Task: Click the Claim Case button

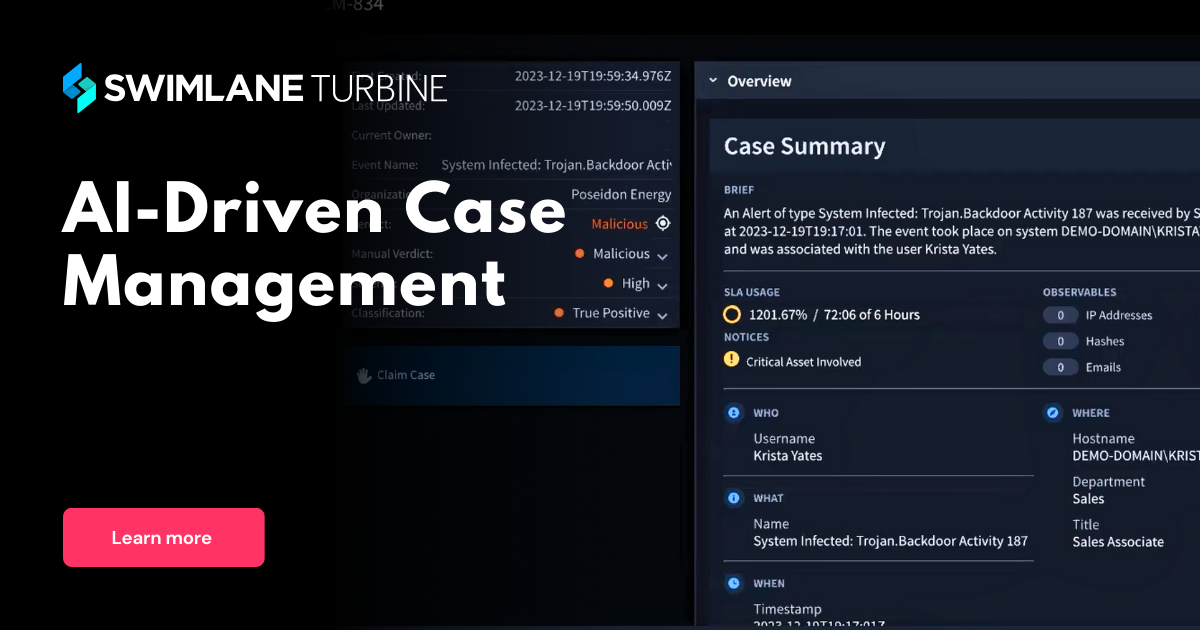Action: pyautogui.click(x=511, y=375)
